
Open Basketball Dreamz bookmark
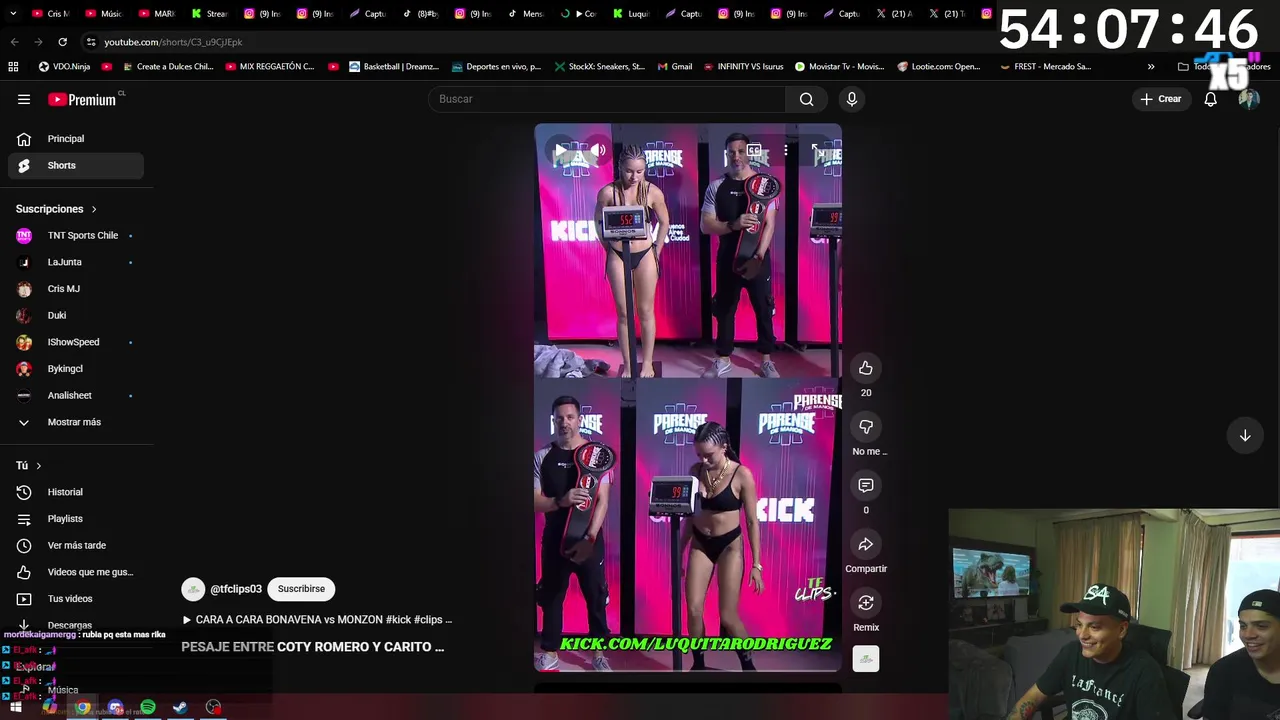(x=393, y=67)
